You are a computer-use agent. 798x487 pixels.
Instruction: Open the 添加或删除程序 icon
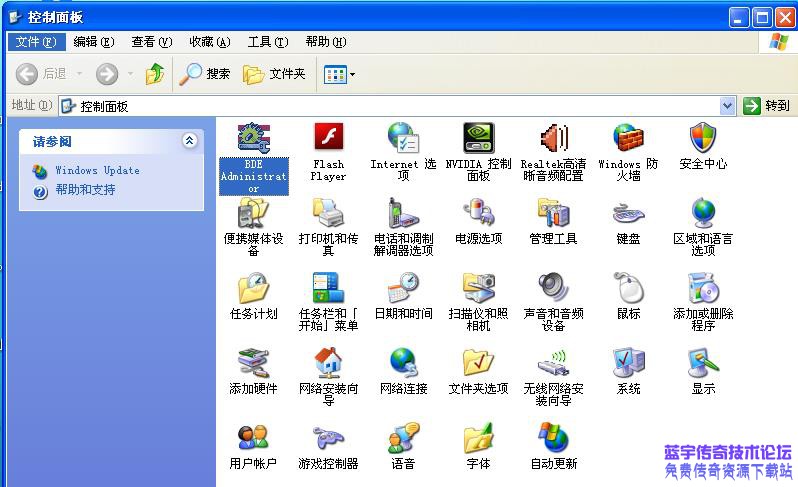[703, 289]
